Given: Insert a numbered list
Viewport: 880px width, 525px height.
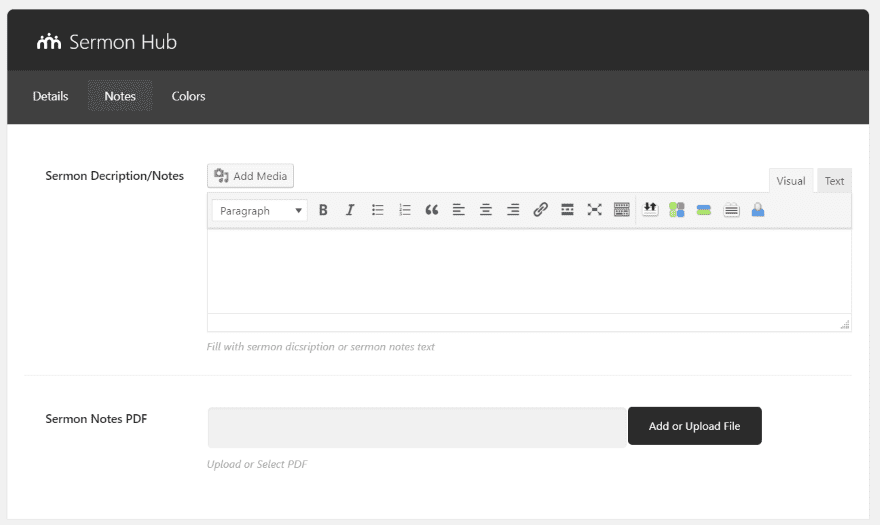Looking at the screenshot, I should coord(405,210).
